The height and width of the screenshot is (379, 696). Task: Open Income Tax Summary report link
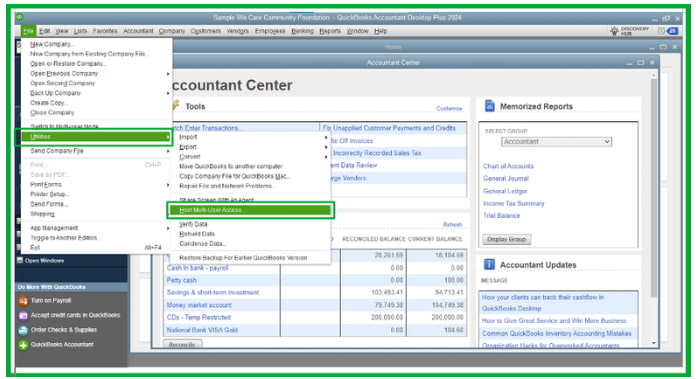(x=514, y=203)
